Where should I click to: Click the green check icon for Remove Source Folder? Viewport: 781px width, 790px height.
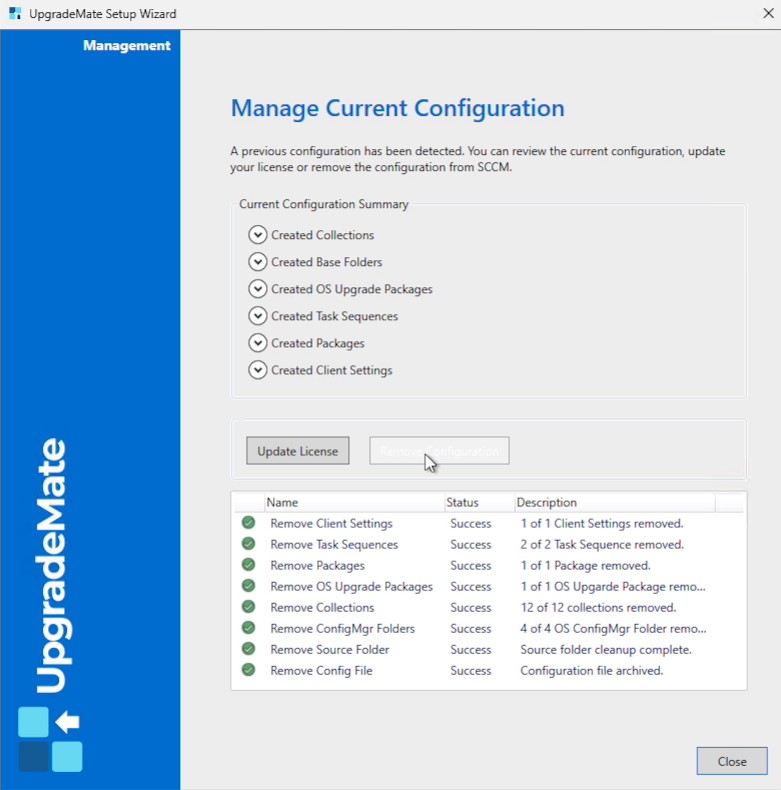pos(248,649)
